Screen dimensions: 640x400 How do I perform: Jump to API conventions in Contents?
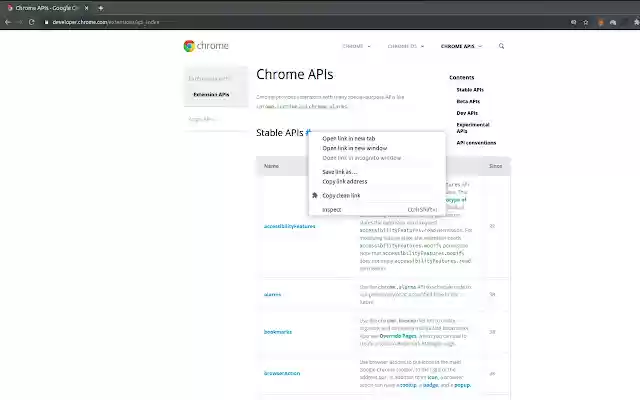(476, 143)
